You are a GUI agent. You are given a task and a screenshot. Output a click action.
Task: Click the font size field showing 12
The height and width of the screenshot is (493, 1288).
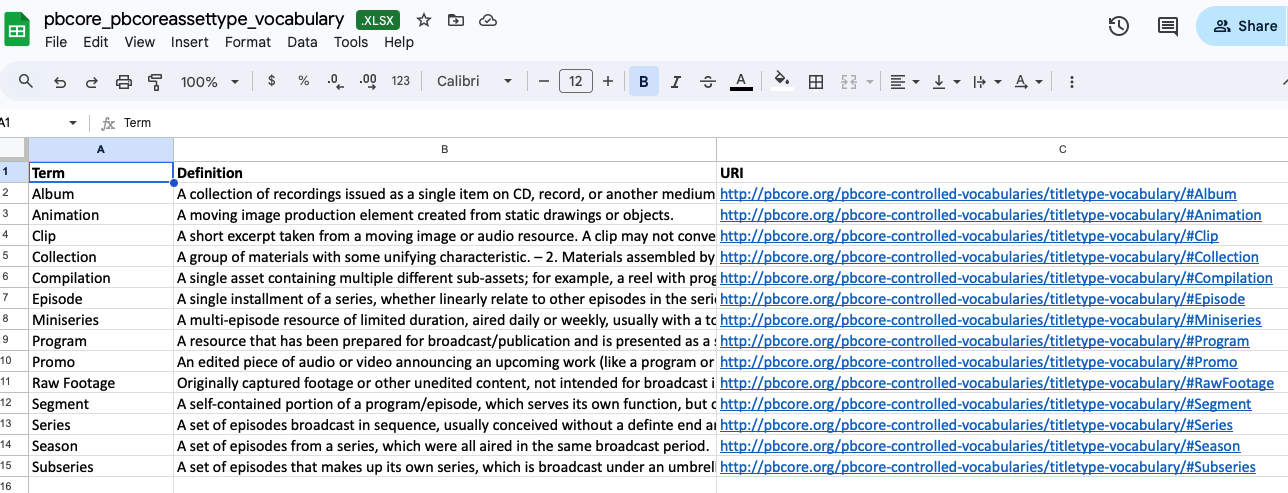(x=576, y=82)
